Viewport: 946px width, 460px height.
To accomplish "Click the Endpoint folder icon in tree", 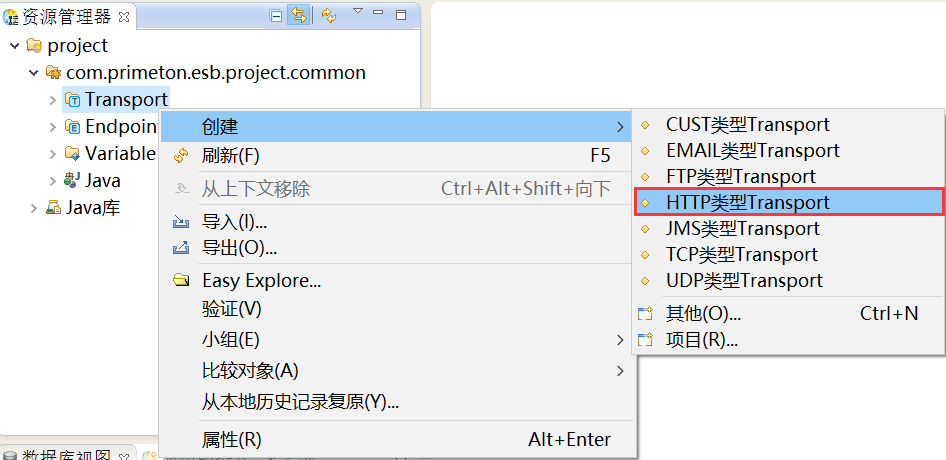I will [x=72, y=127].
